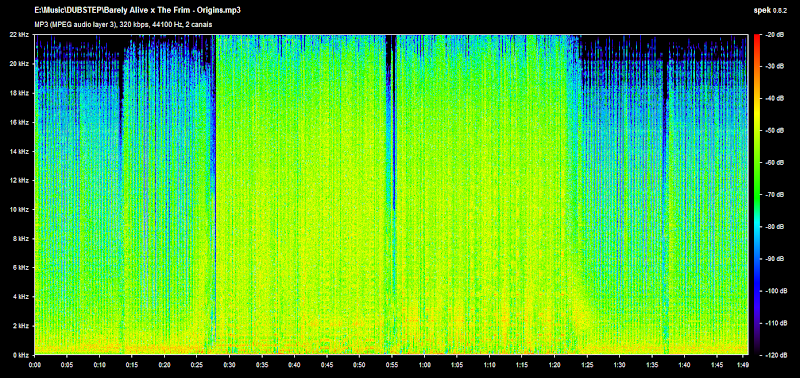The width and height of the screenshot is (800, 378).
Task: Click inside the spectrogram plot area
Action: [x=391, y=194]
